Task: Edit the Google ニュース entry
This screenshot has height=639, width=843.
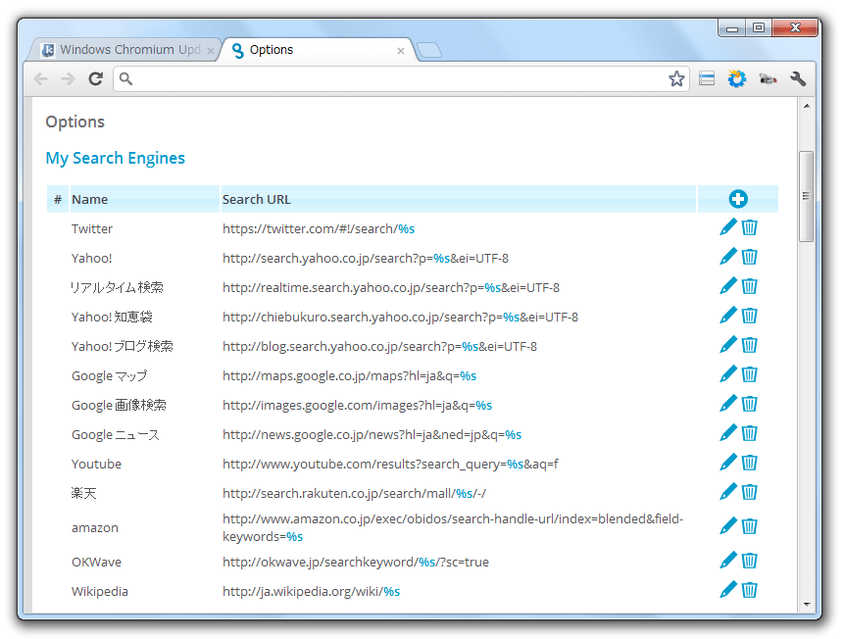Action: point(728,433)
